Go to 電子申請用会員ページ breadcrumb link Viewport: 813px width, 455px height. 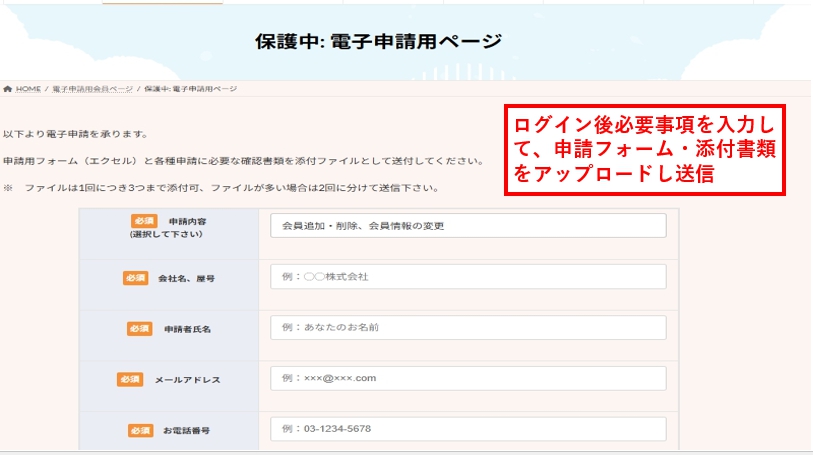click(x=92, y=89)
